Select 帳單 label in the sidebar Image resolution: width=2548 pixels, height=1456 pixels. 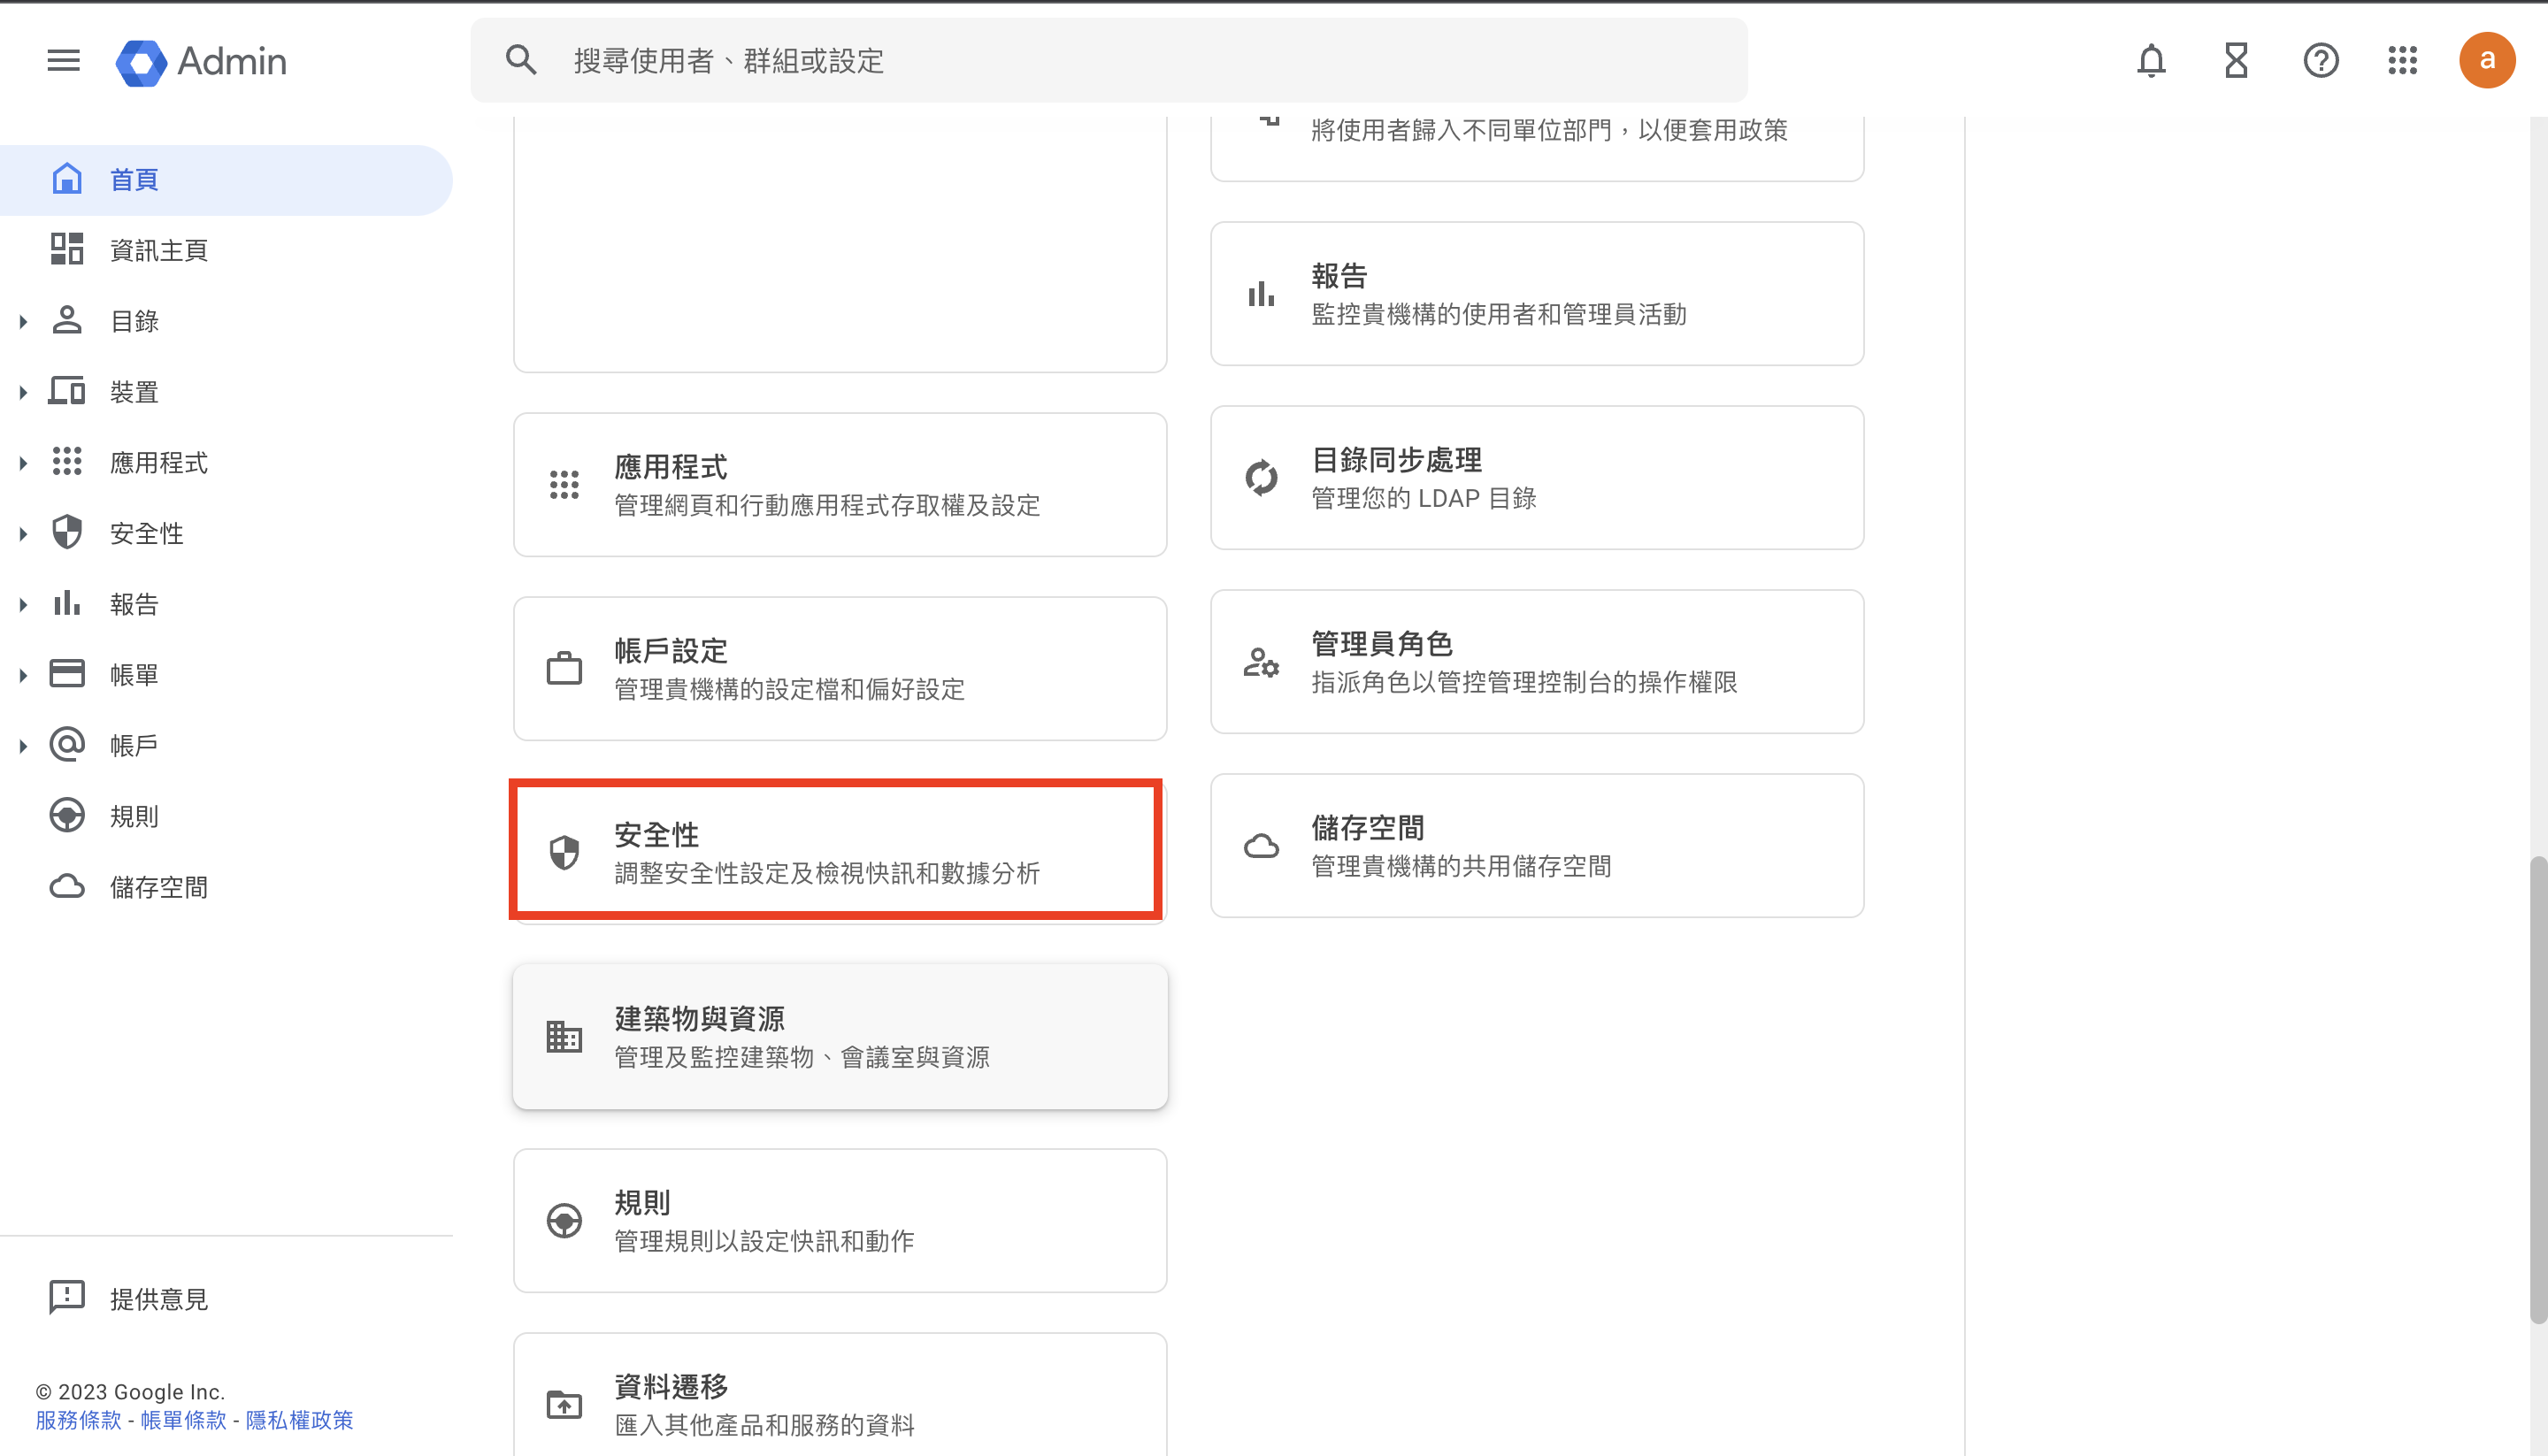tap(134, 675)
